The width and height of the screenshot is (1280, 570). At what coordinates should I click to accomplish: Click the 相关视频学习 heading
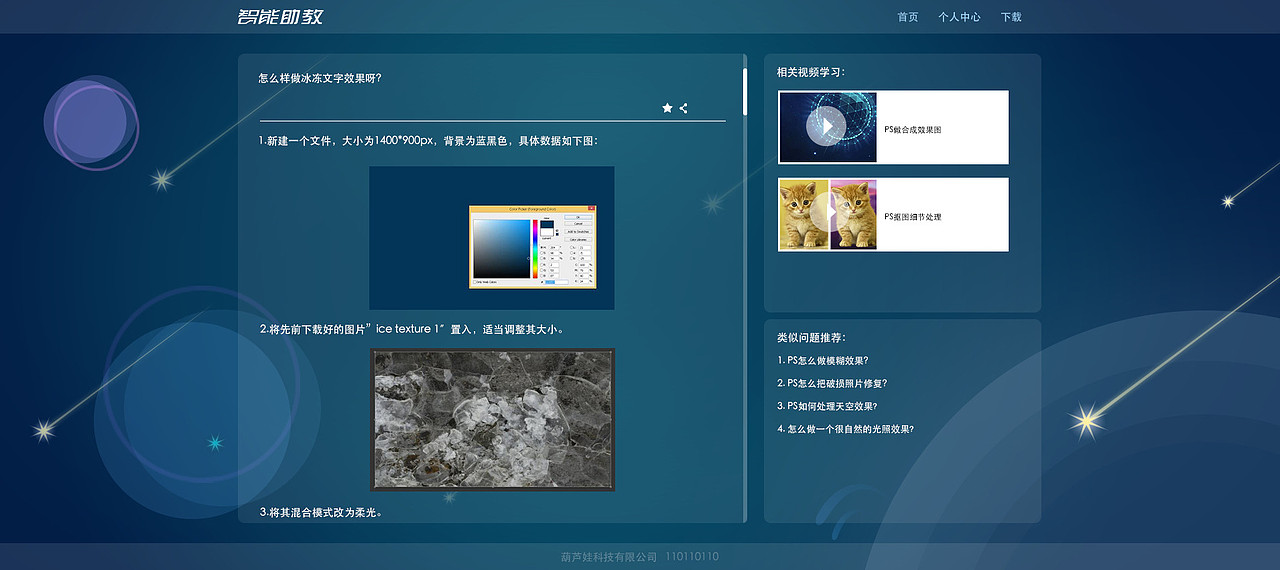[811, 72]
